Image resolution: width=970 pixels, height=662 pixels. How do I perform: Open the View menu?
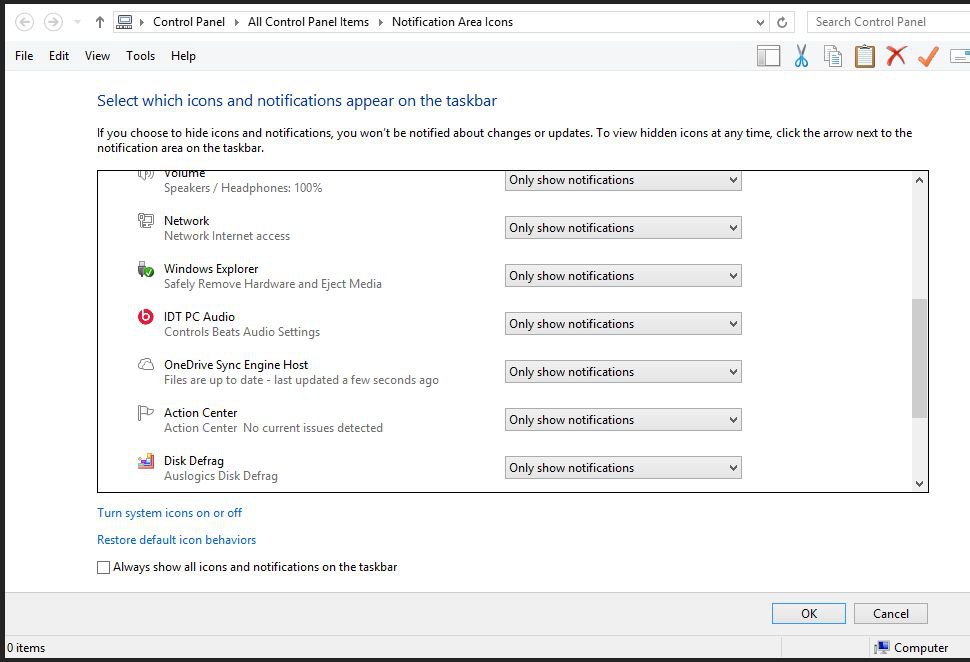tap(97, 56)
